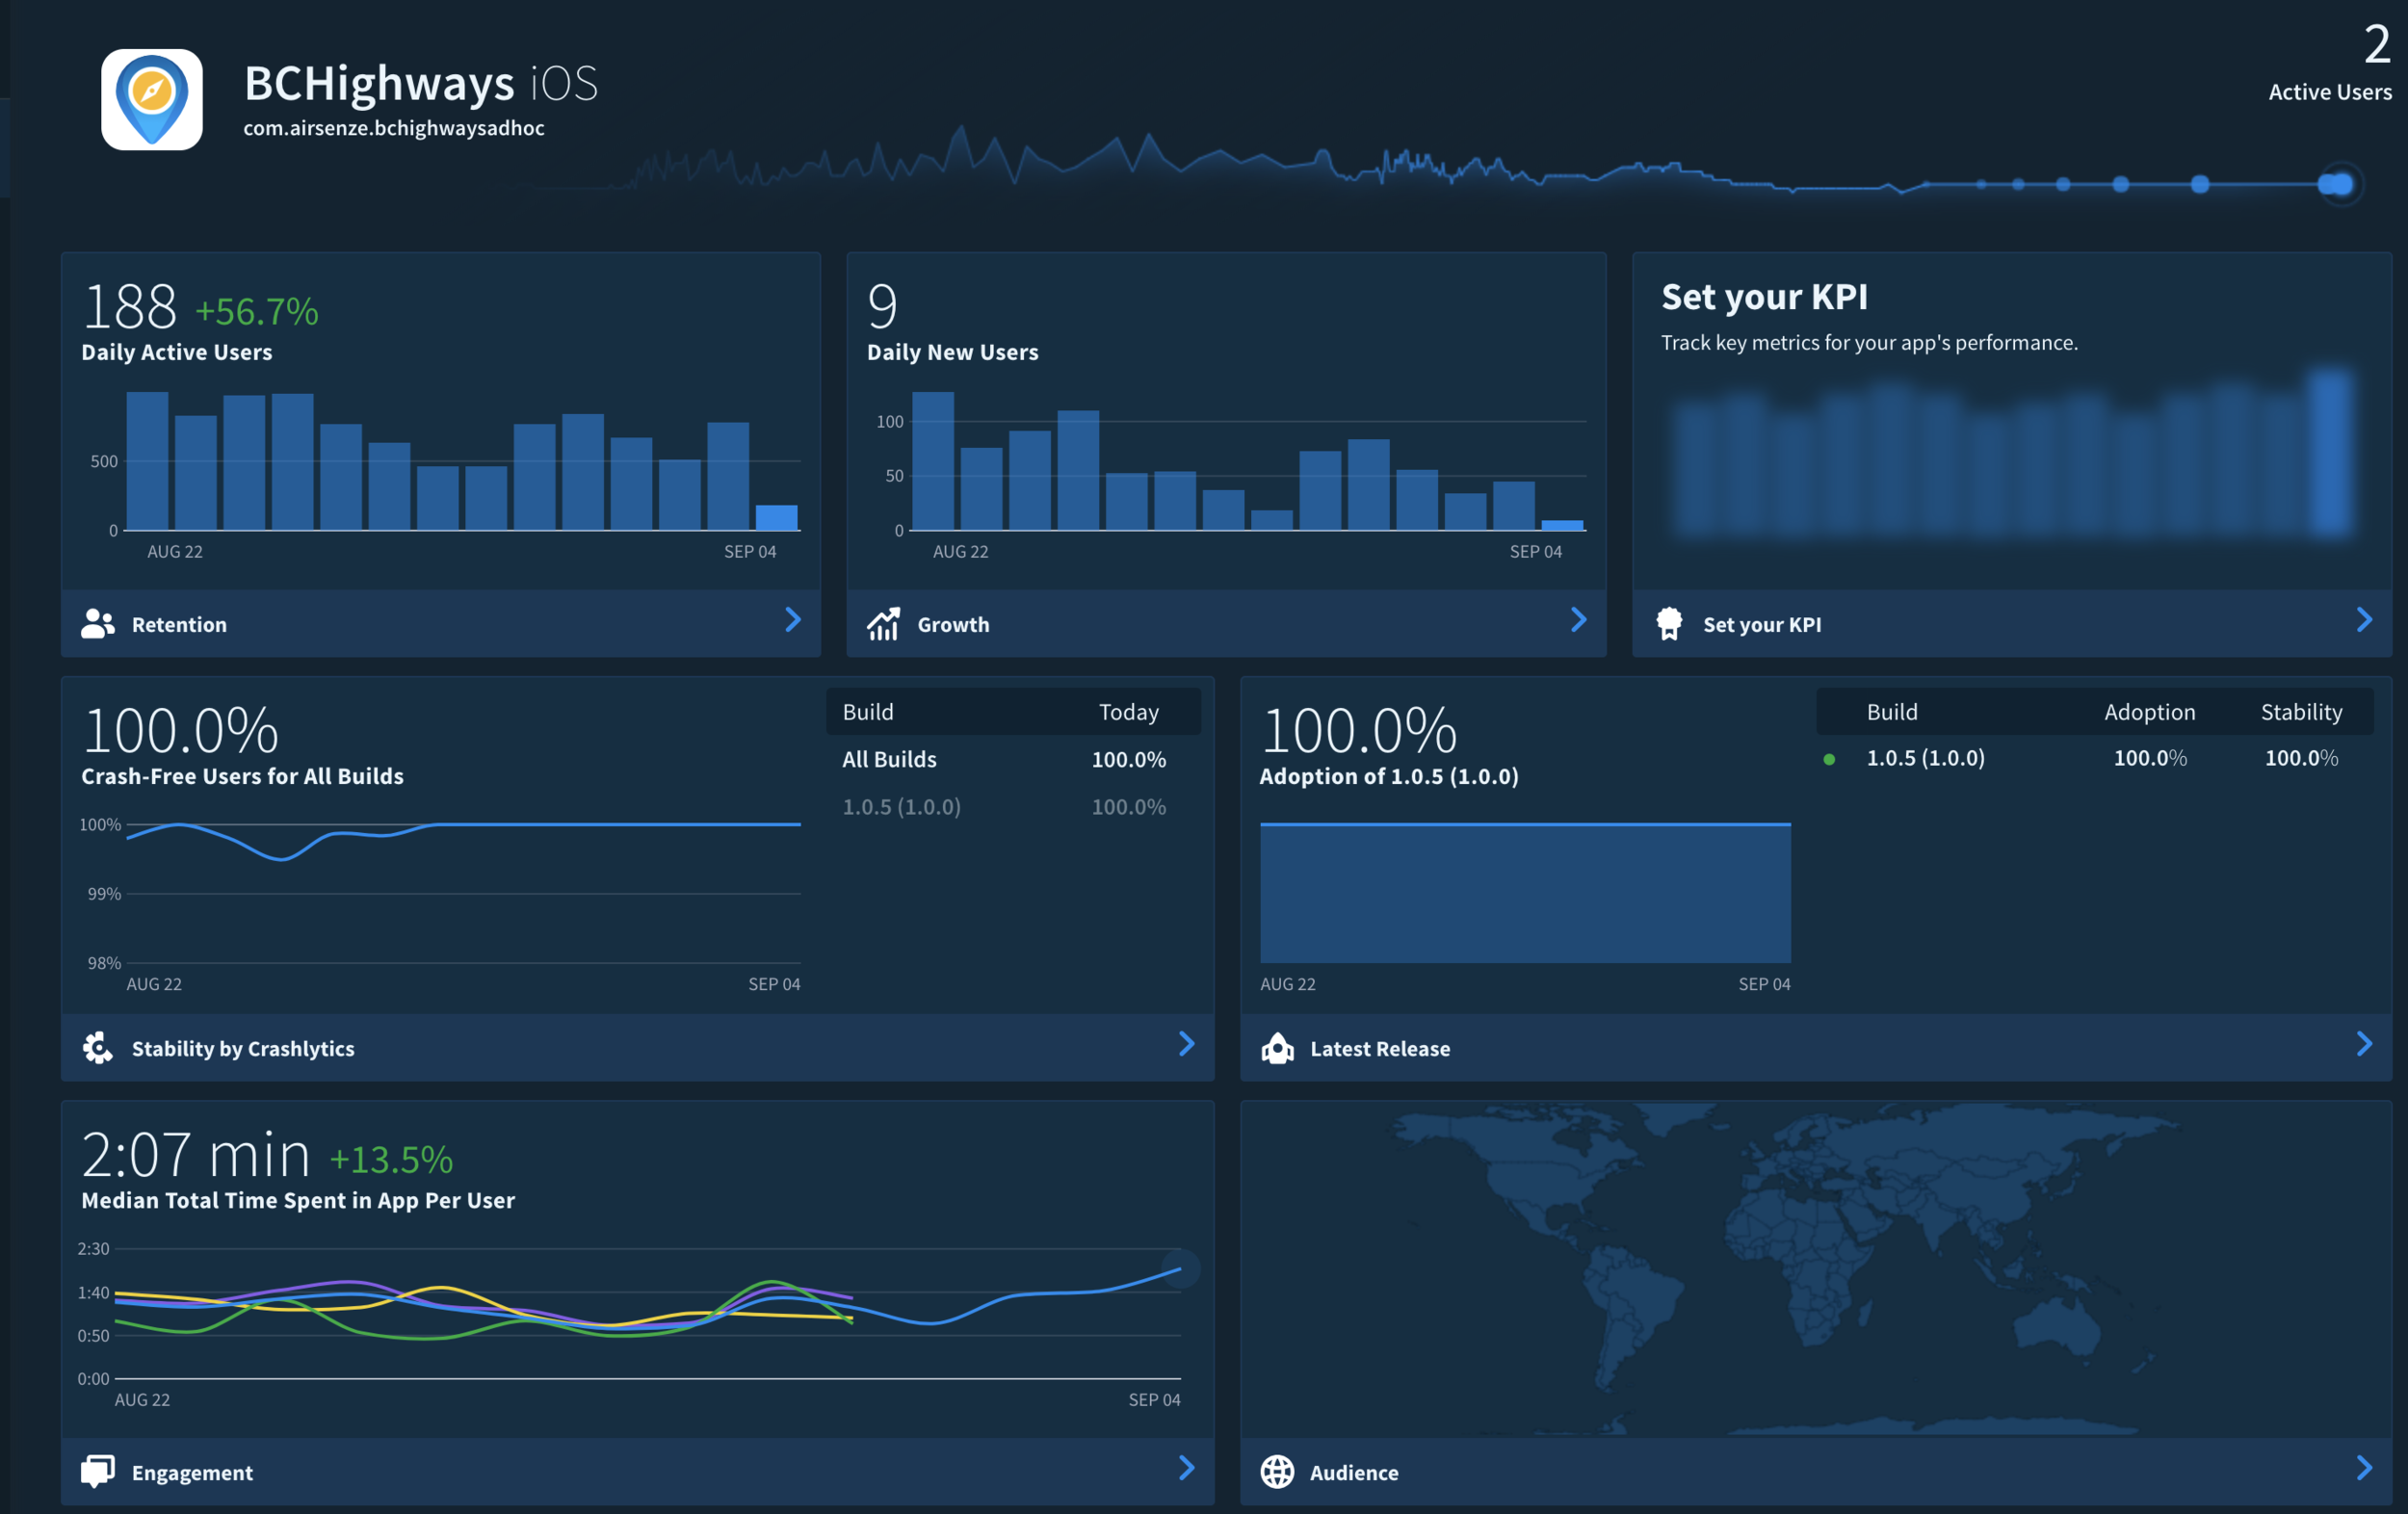This screenshot has width=2408, height=1514.
Task: Click the blurred KPI chart preview
Action: (2012, 455)
